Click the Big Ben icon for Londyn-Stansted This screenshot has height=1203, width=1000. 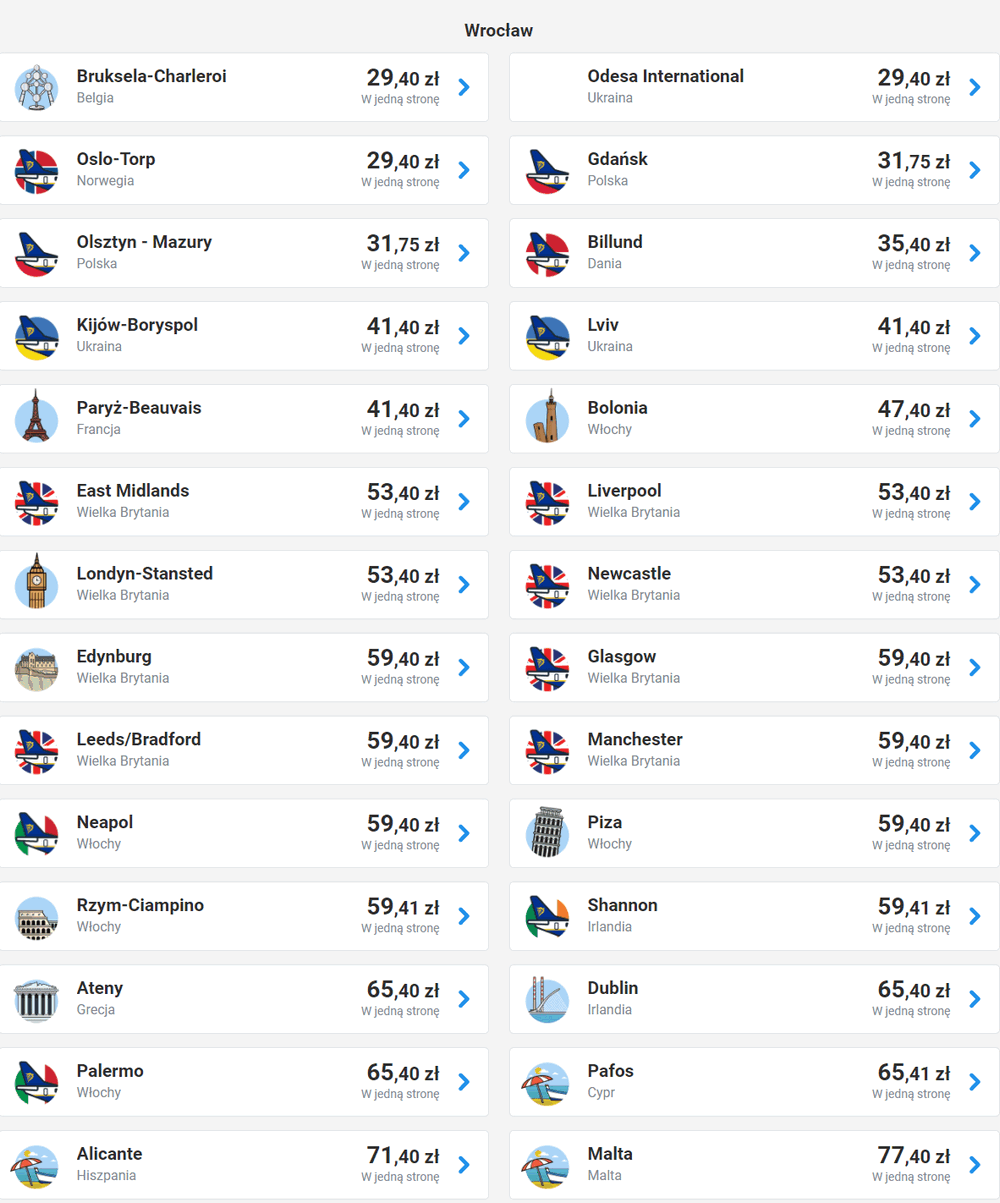(37, 582)
